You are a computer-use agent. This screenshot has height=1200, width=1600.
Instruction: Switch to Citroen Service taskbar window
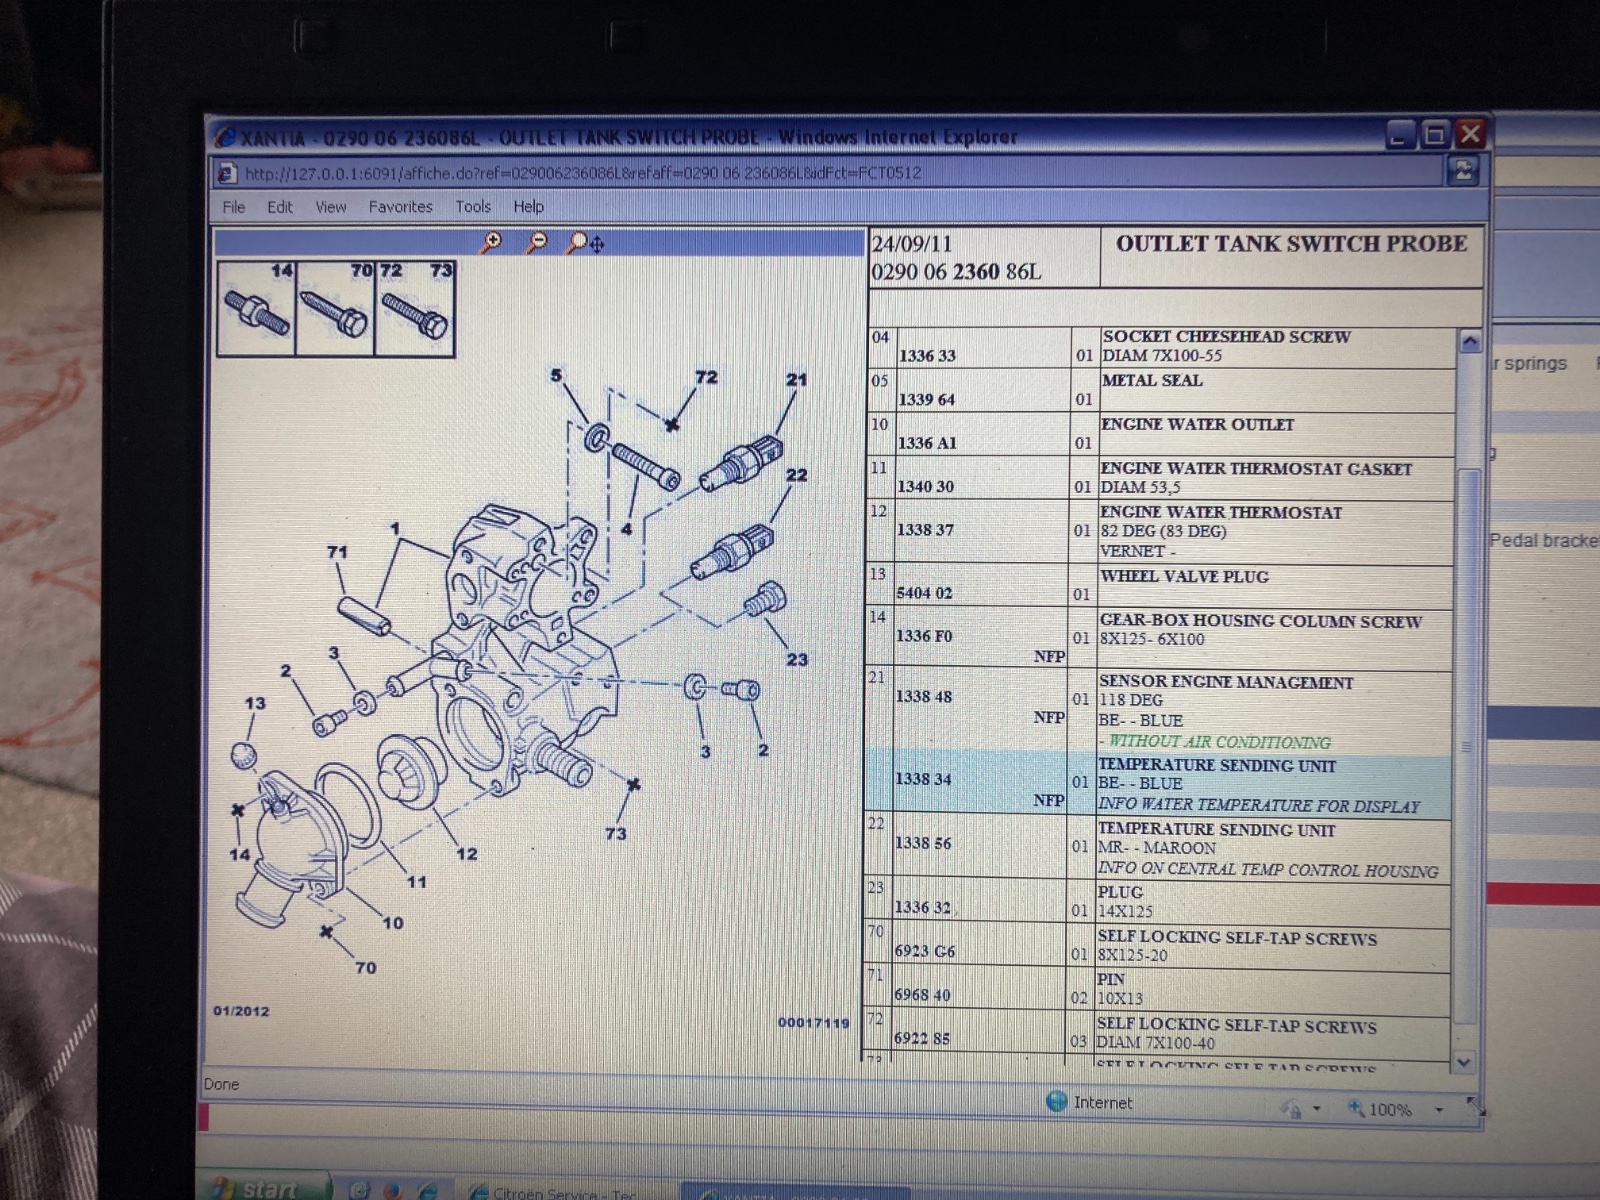click(x=567, y=1192)
